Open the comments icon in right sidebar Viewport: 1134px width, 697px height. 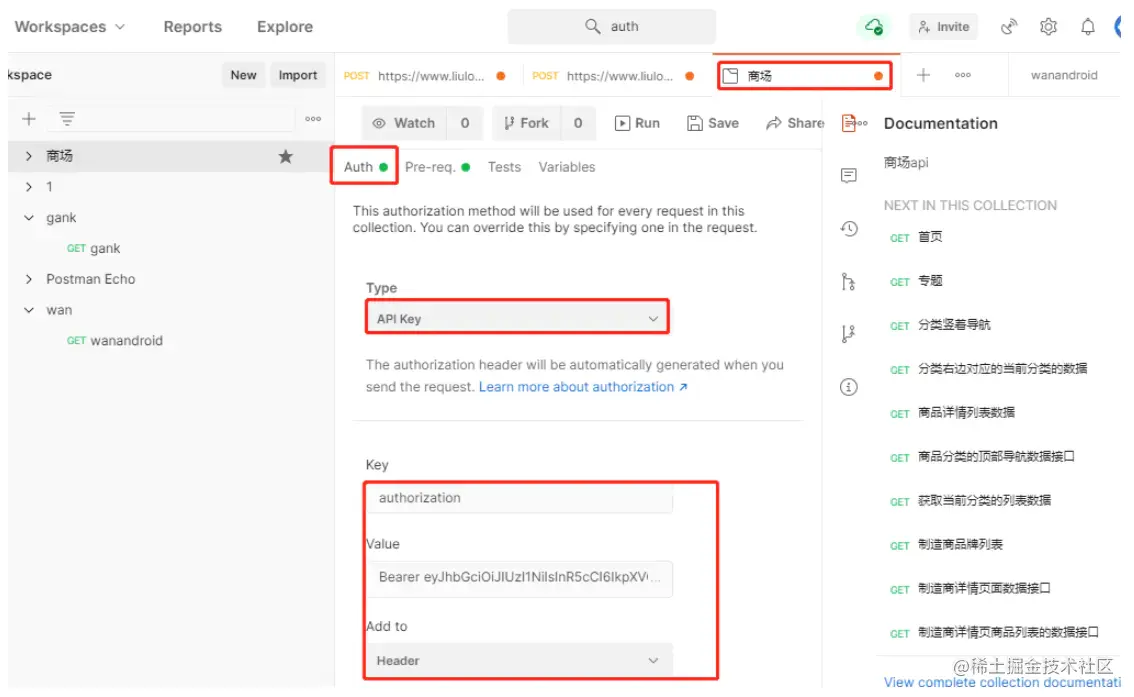coord(849,176)
